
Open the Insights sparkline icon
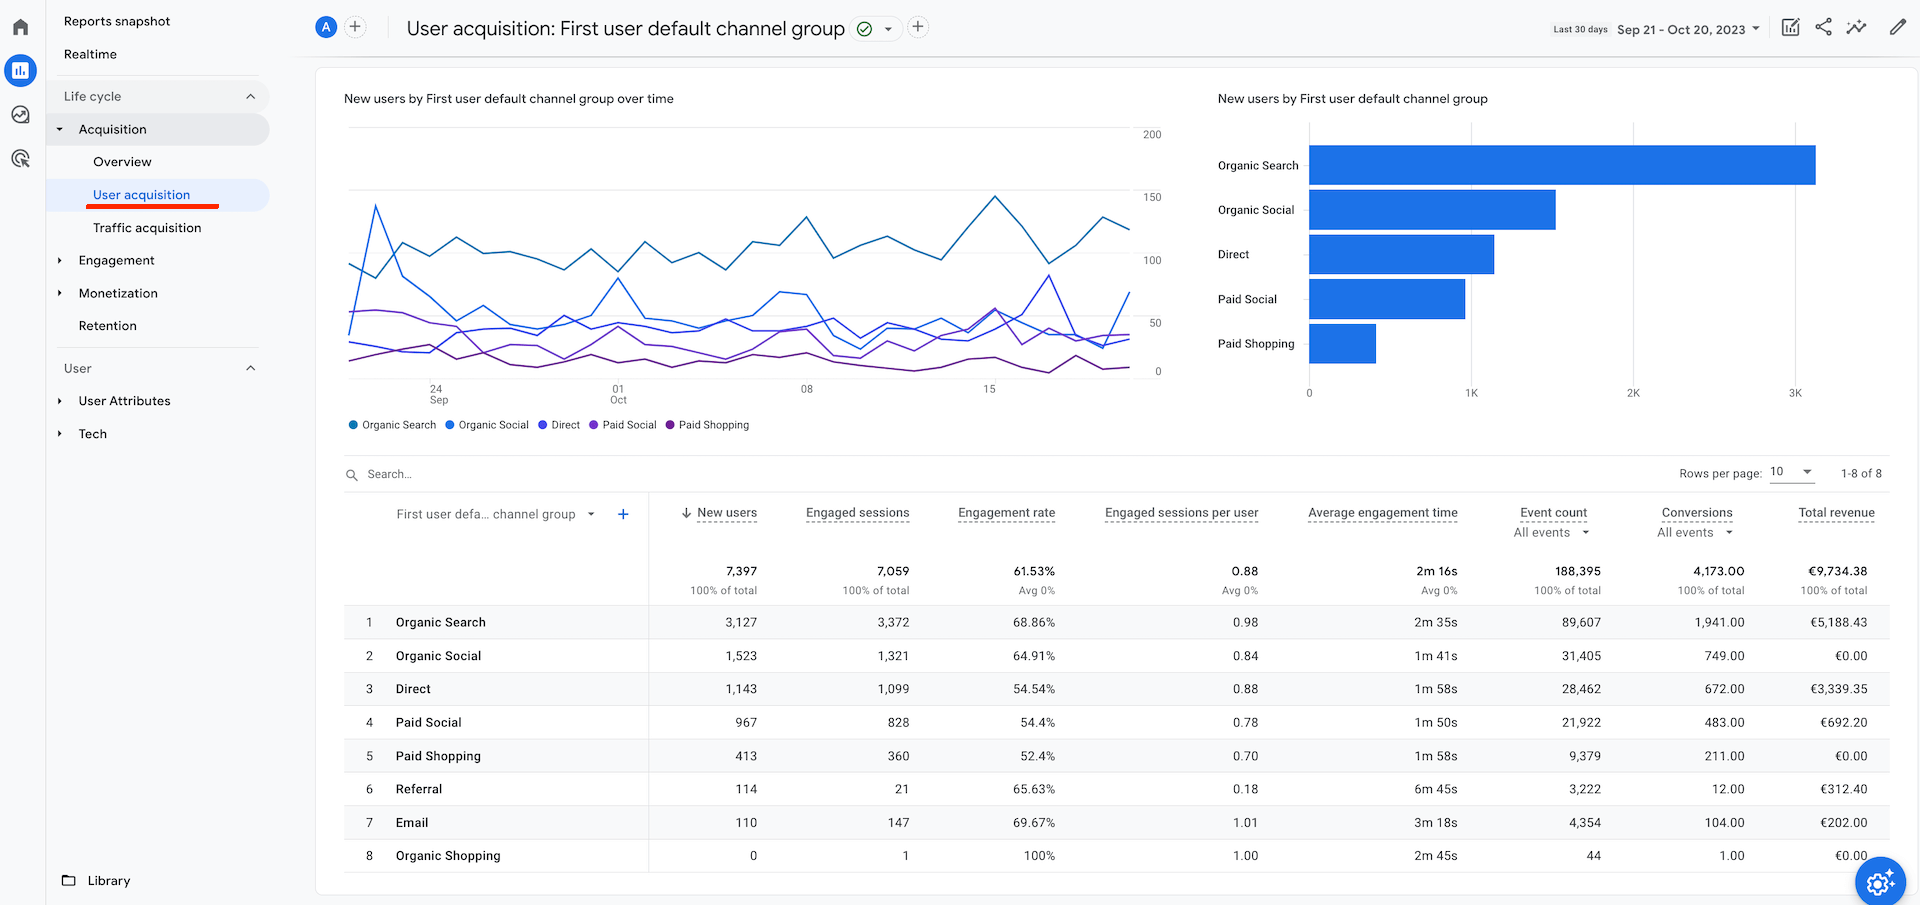coord(1856,28)
